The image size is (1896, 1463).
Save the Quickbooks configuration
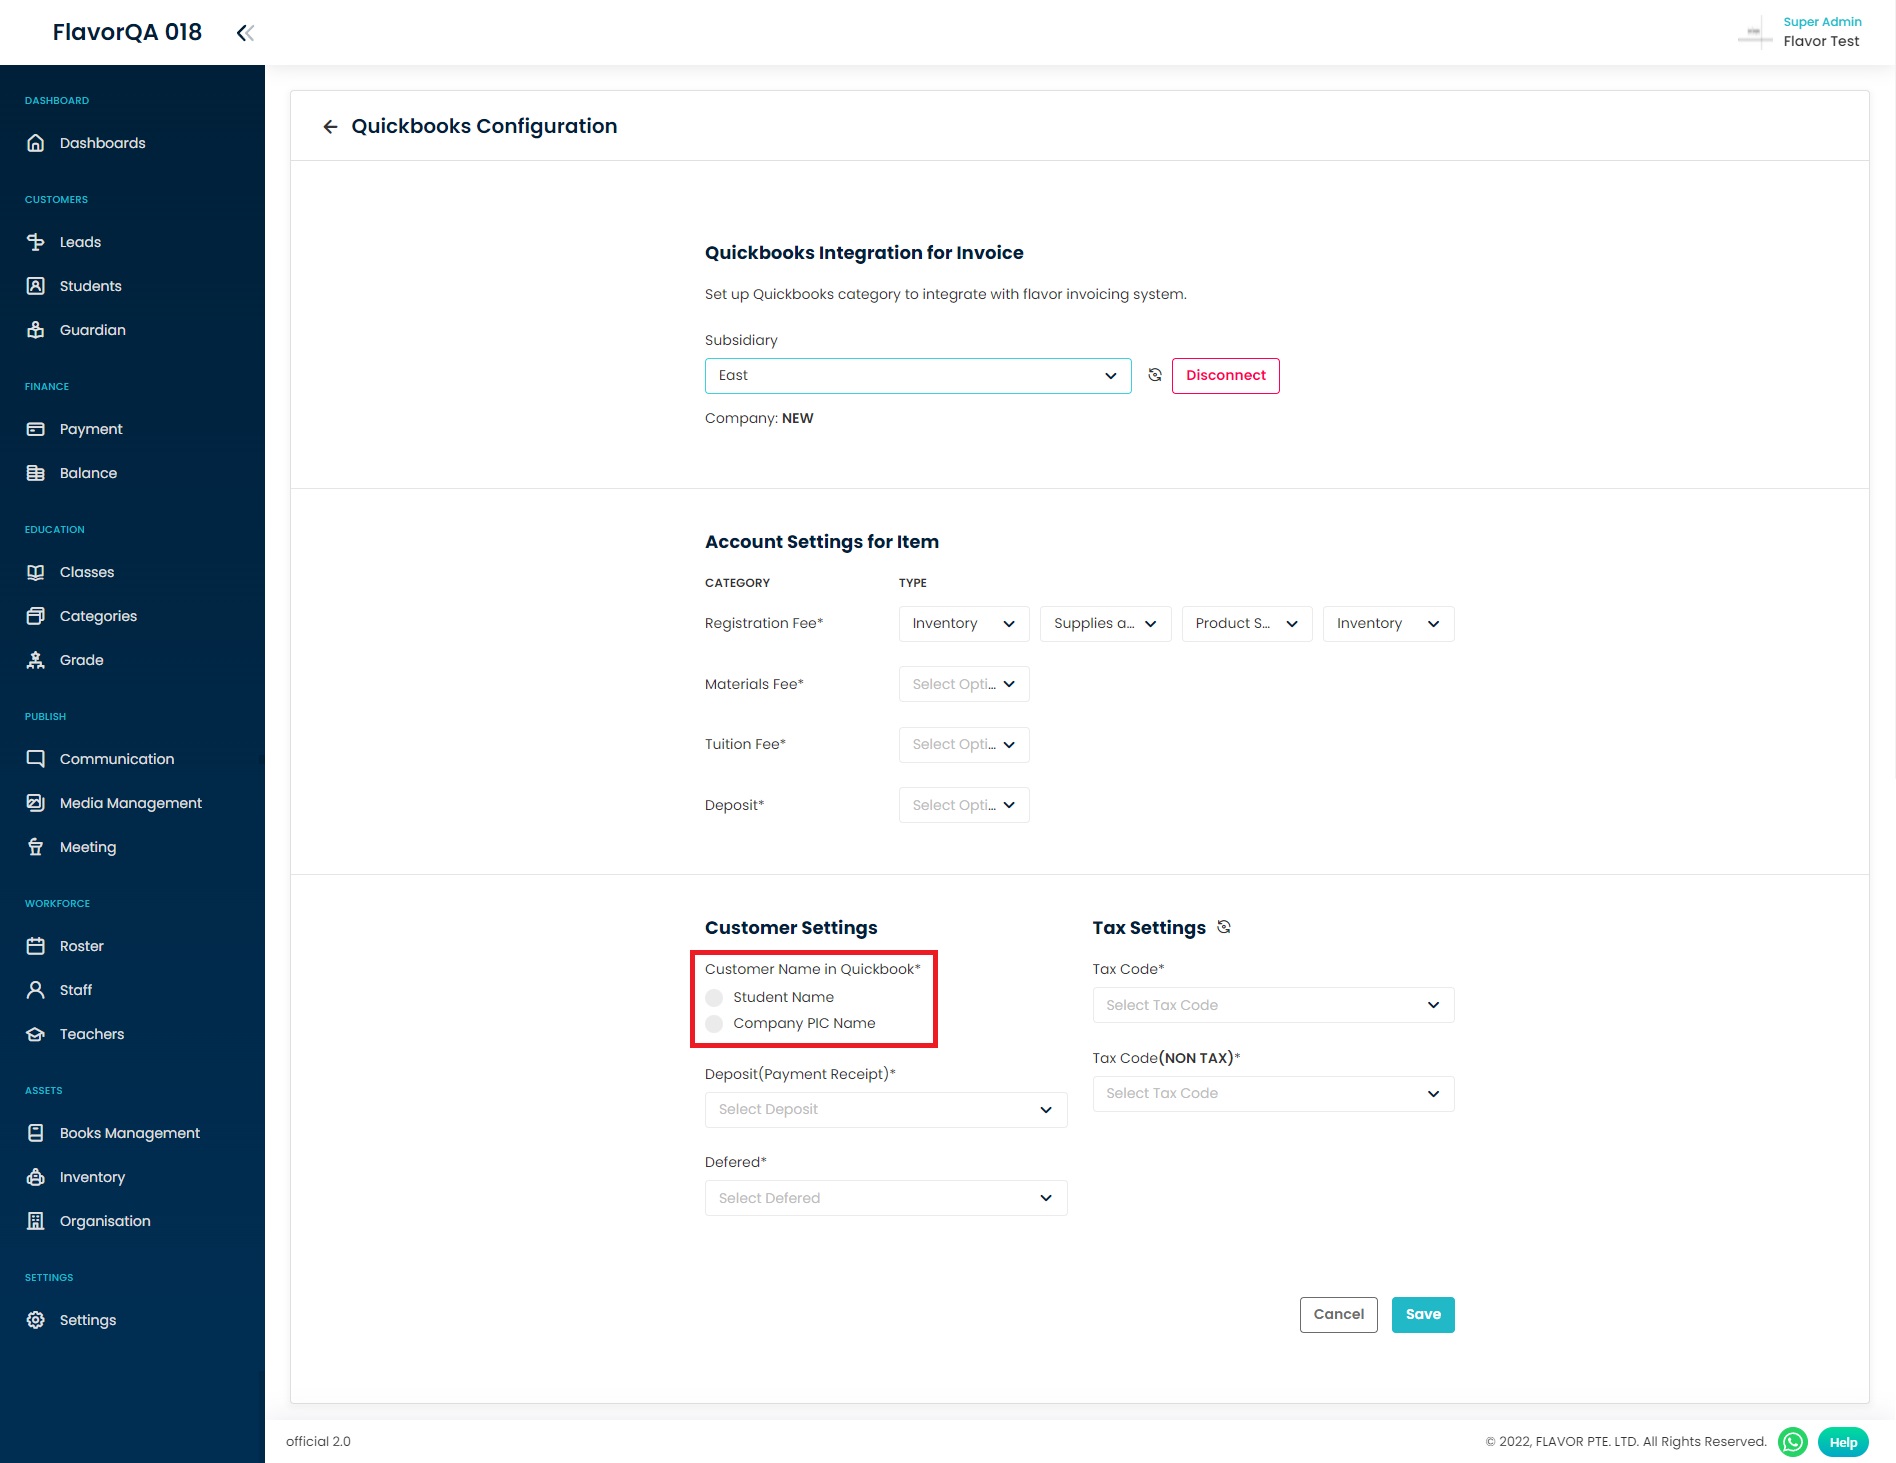click(1423, 1315)
